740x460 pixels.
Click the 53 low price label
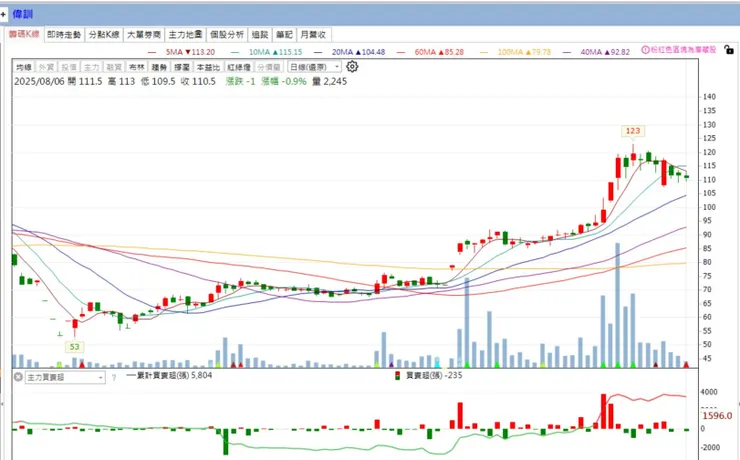click(75, 347)
